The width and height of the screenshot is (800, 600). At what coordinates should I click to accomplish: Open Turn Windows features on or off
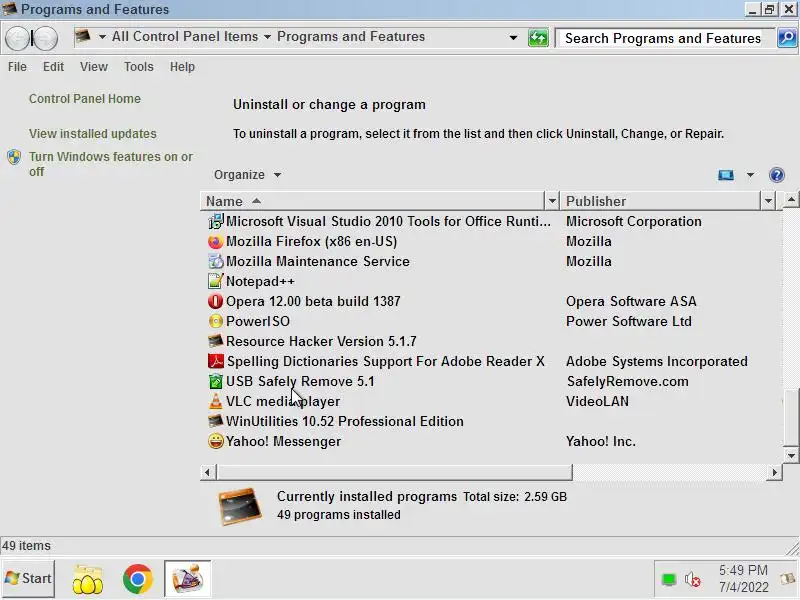(111, 164)
